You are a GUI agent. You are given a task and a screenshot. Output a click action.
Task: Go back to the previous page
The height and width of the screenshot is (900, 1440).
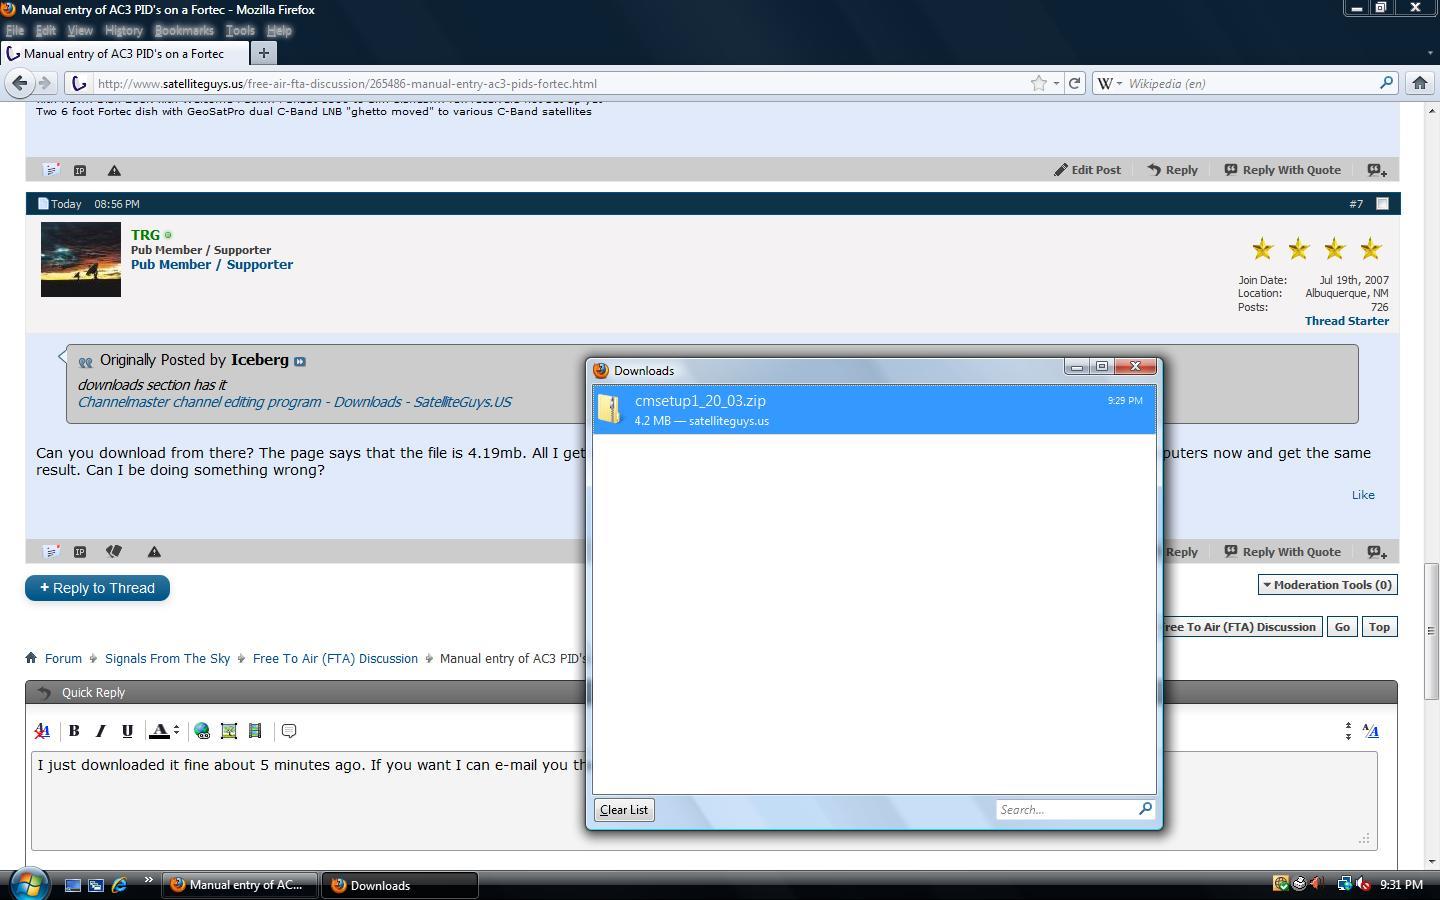[20, 84]
